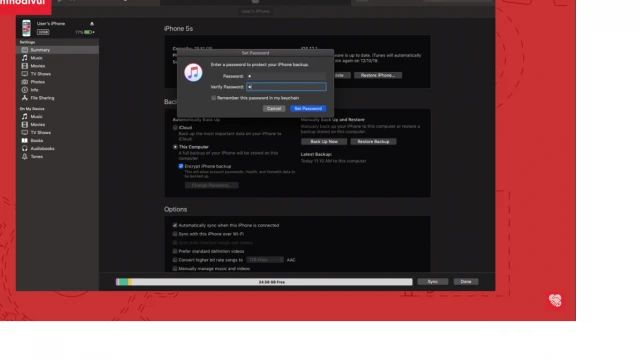Click the storage capacity bar

coord(264,282)
